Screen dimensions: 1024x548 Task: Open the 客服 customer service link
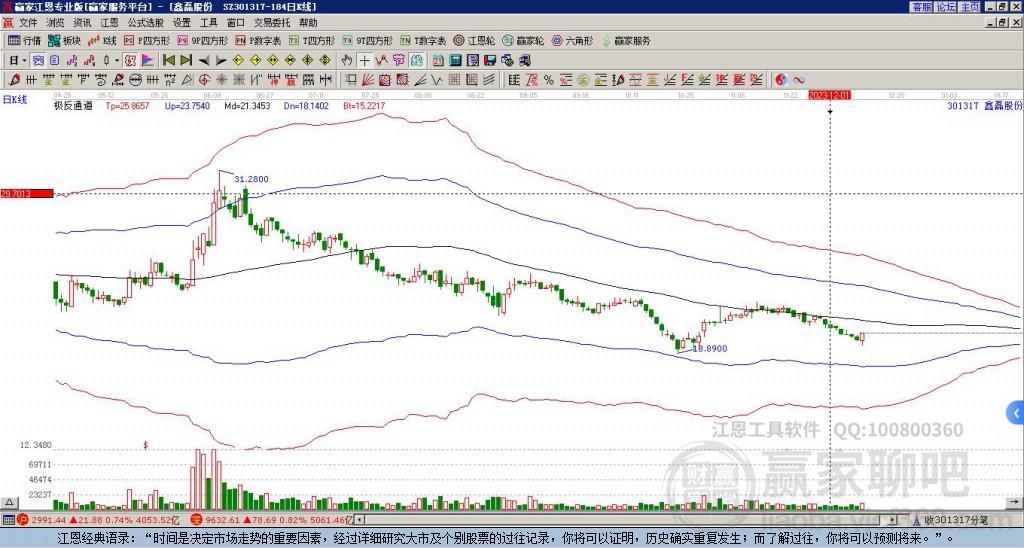[921, 7]
